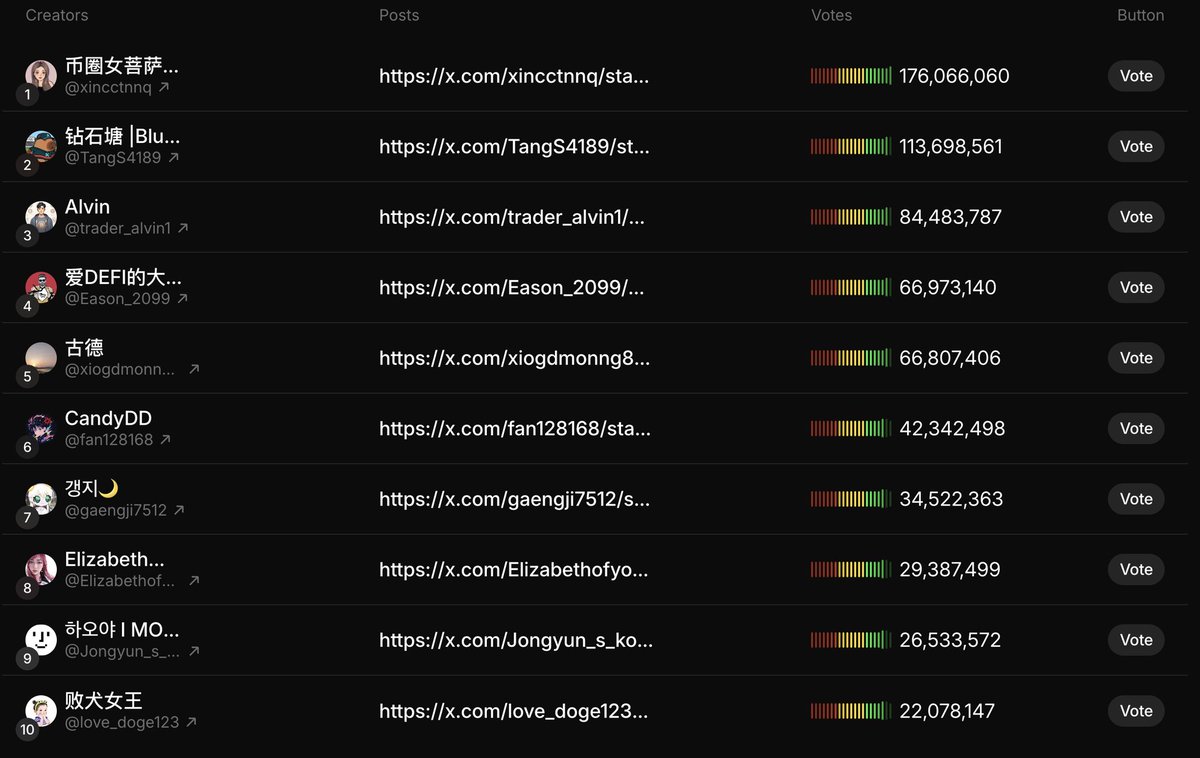Image resolution: width=1200 pixels, height=758 pixels.
Task: Open post link x.com/gaengji7512
Action: (x=514, y=499)
